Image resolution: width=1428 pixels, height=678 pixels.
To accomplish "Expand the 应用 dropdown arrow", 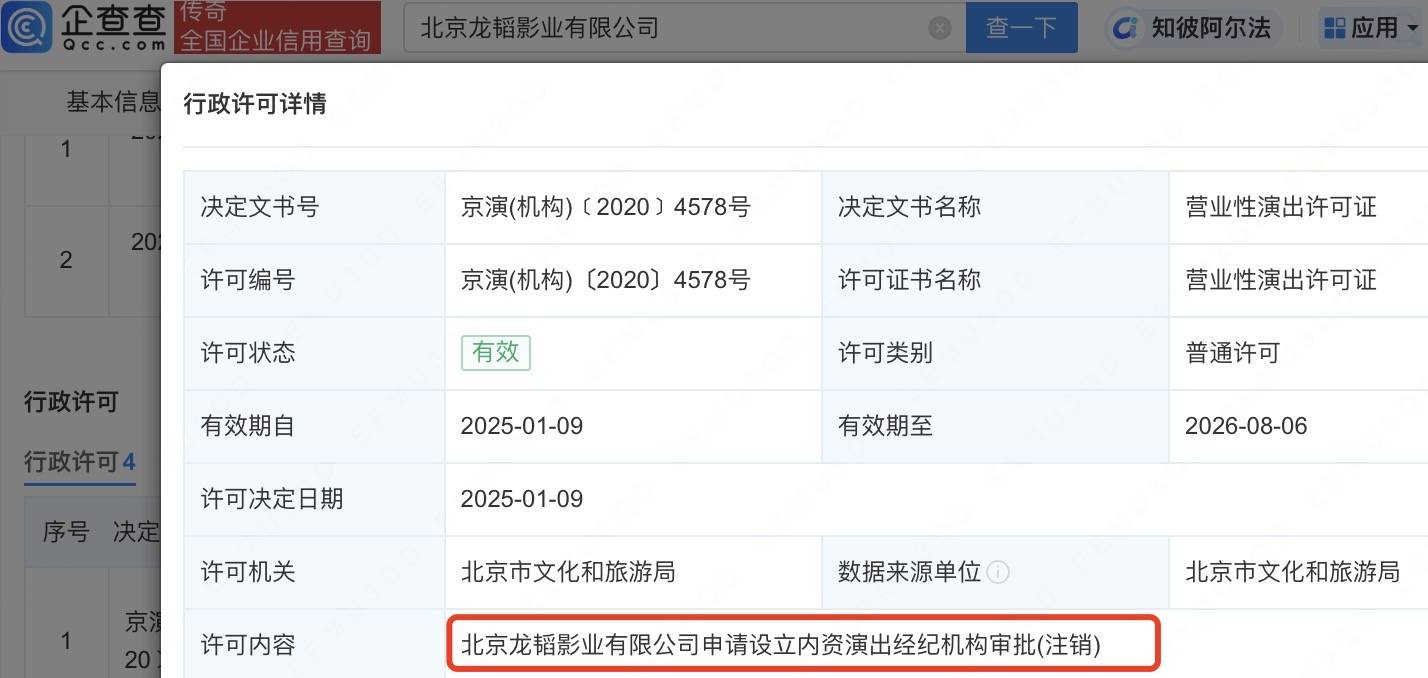I will pos(1412,29).
